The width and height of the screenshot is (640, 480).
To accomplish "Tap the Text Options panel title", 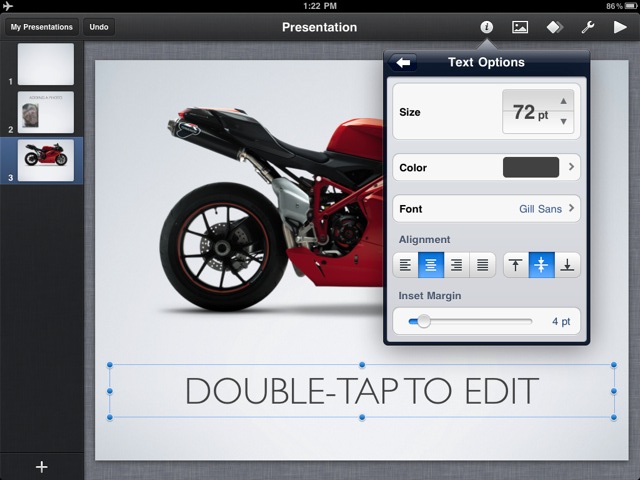I will point(486,62).
